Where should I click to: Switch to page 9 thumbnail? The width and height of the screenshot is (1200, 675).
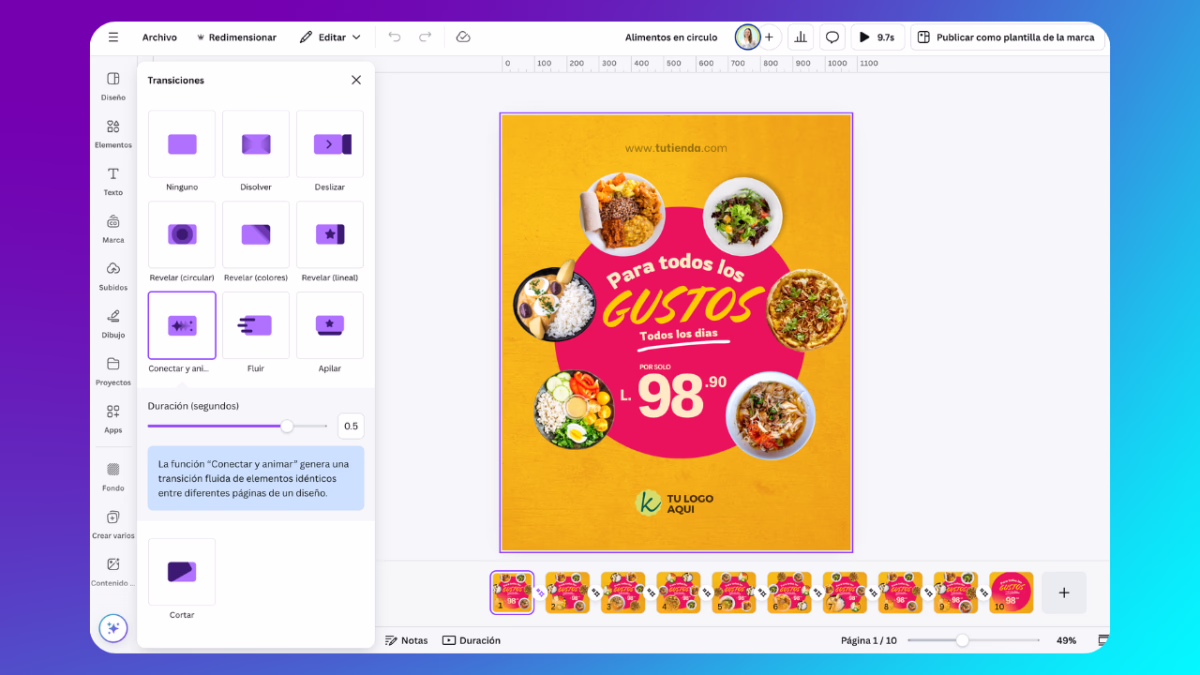pos(956,592)
